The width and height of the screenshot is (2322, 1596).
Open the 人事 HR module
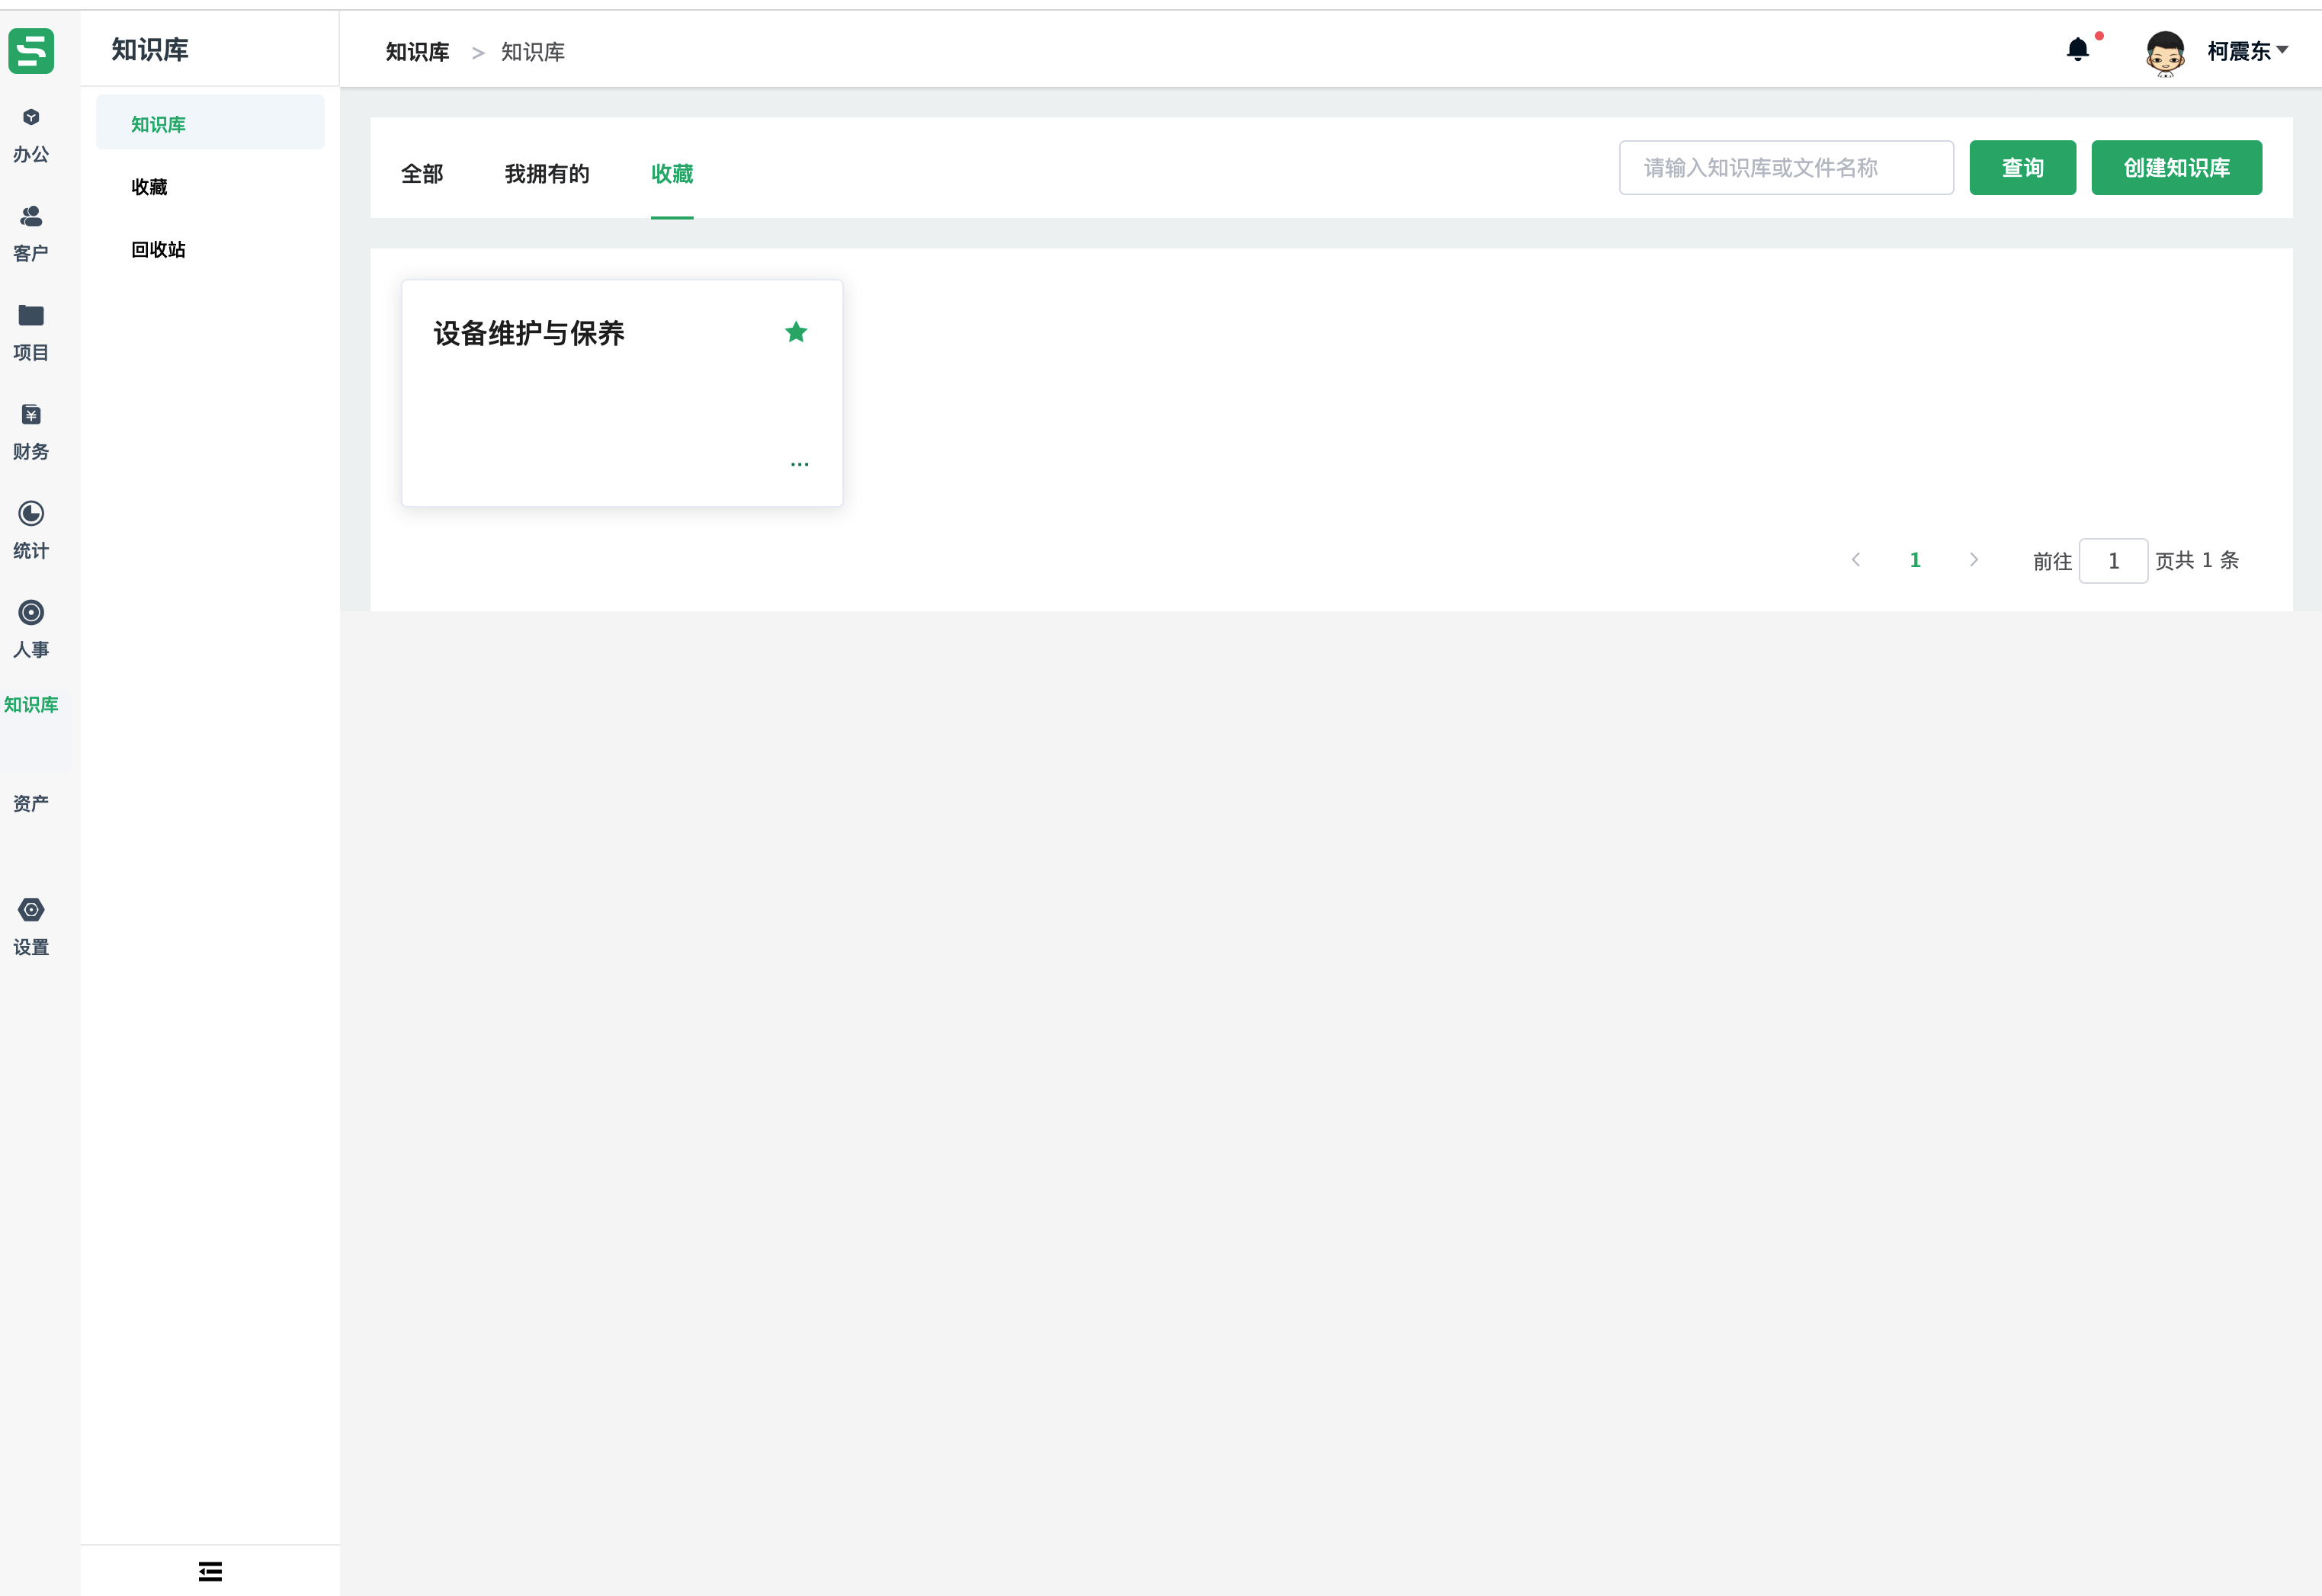[x=31, y=630]
